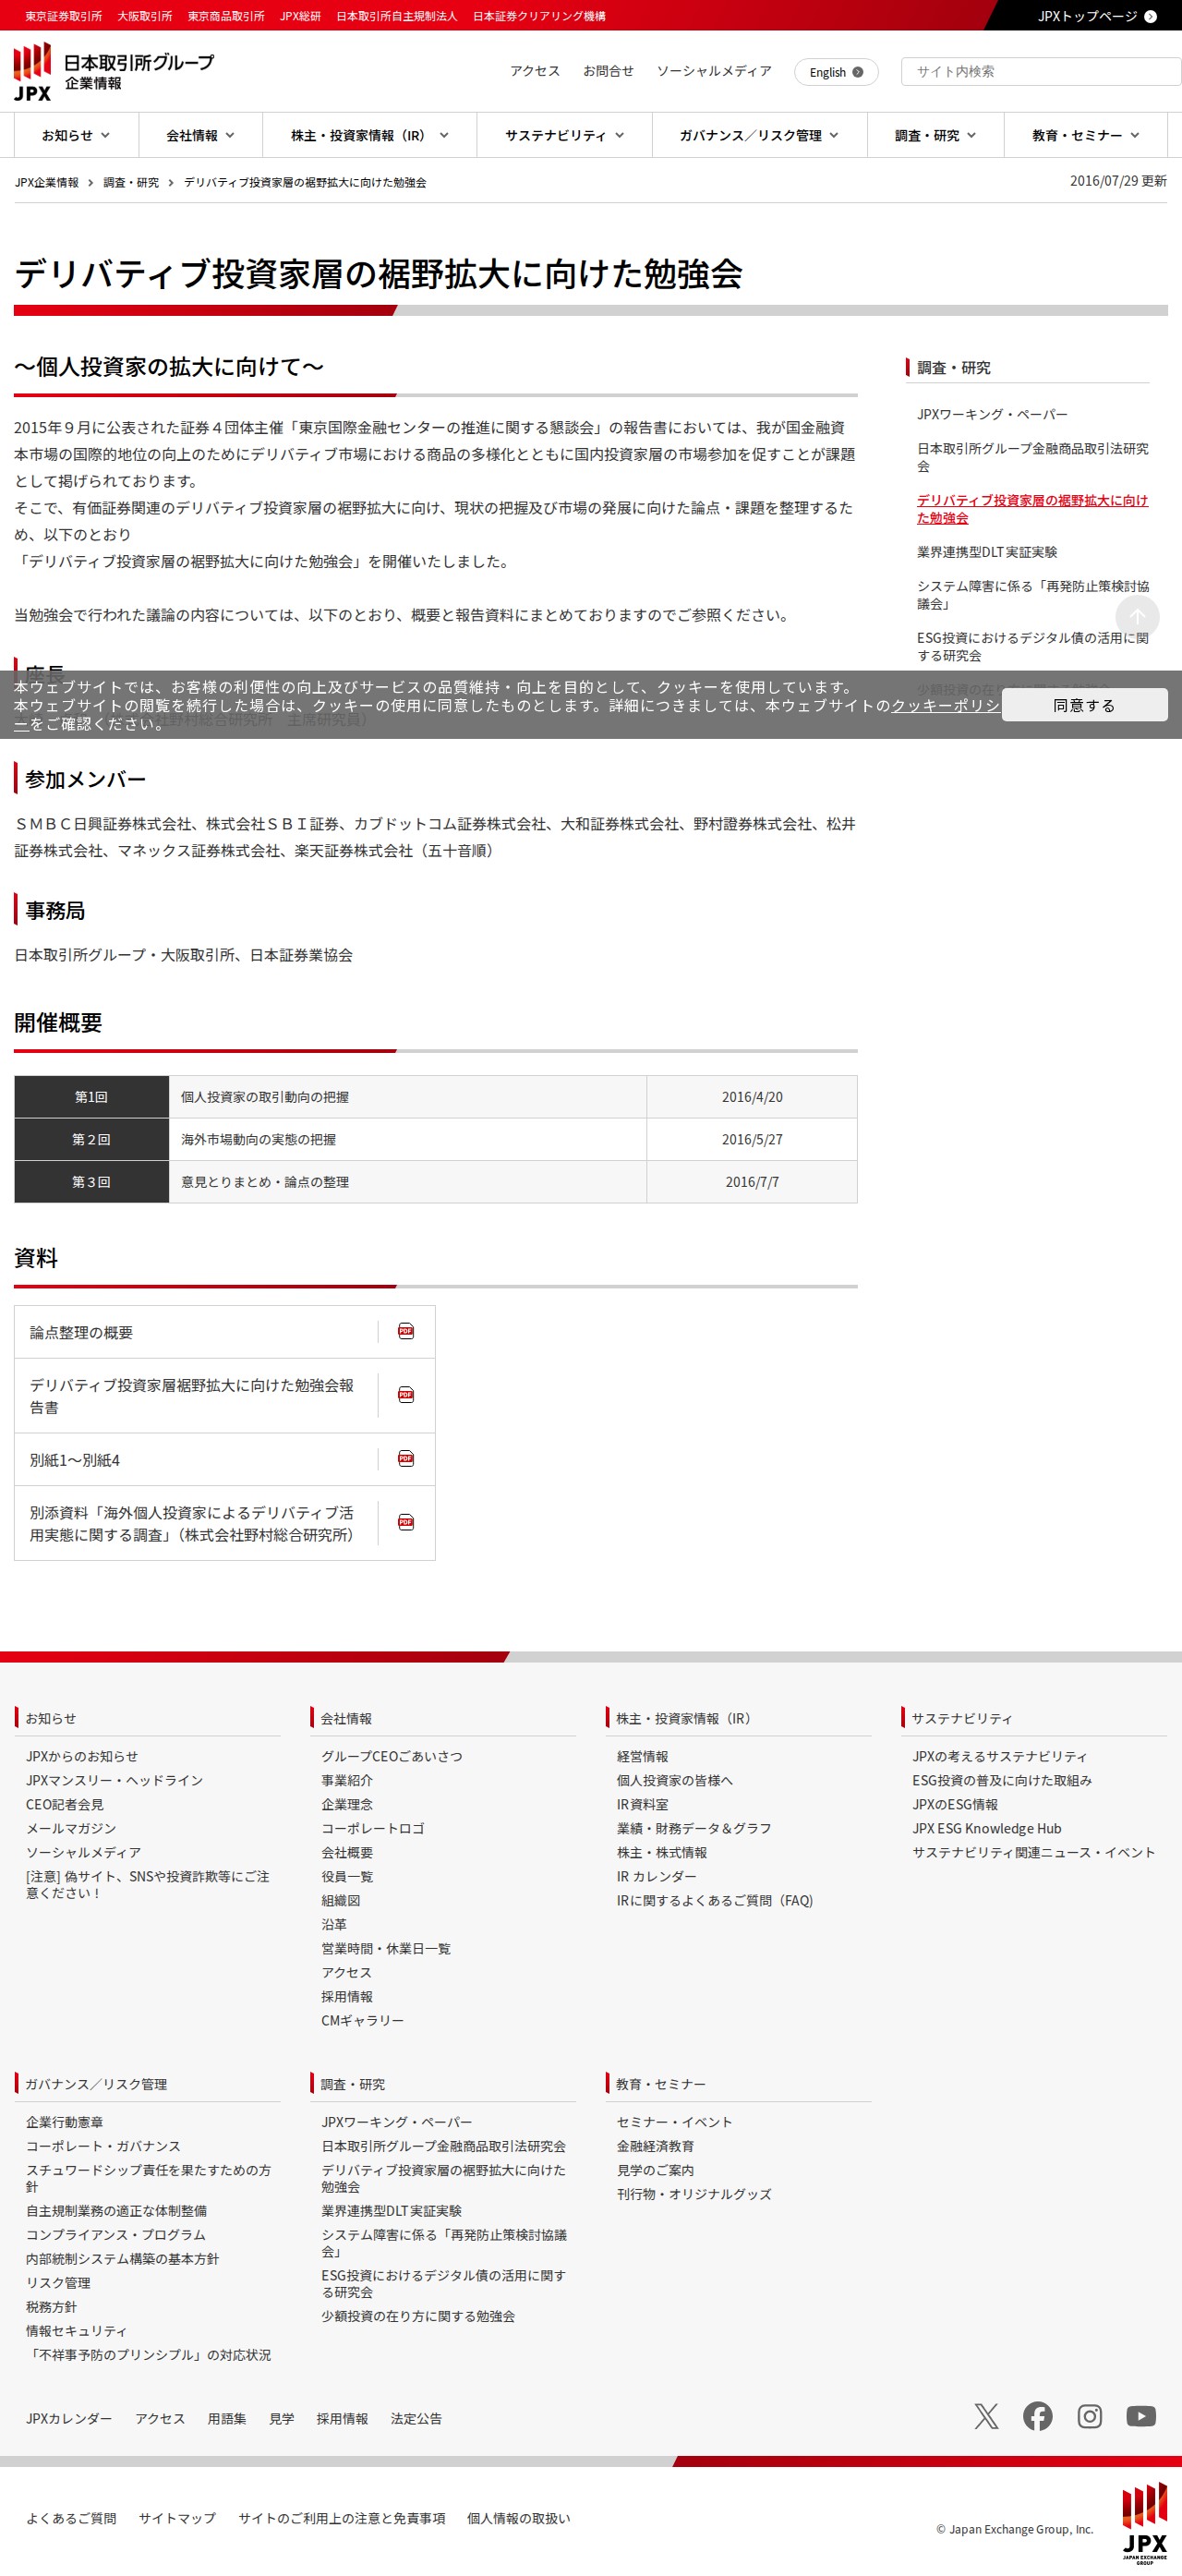Open the JPXカレンダー footer link
The width and height of the screenshot is (1182, 2576).
click(x=69, y=2418)
